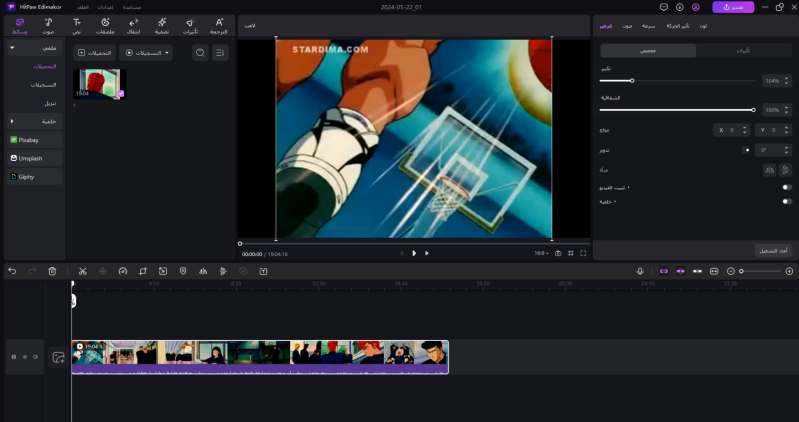
Task: Open the Text (نص) tool panel
Action: pyautogui.click(x=76, y=26)
